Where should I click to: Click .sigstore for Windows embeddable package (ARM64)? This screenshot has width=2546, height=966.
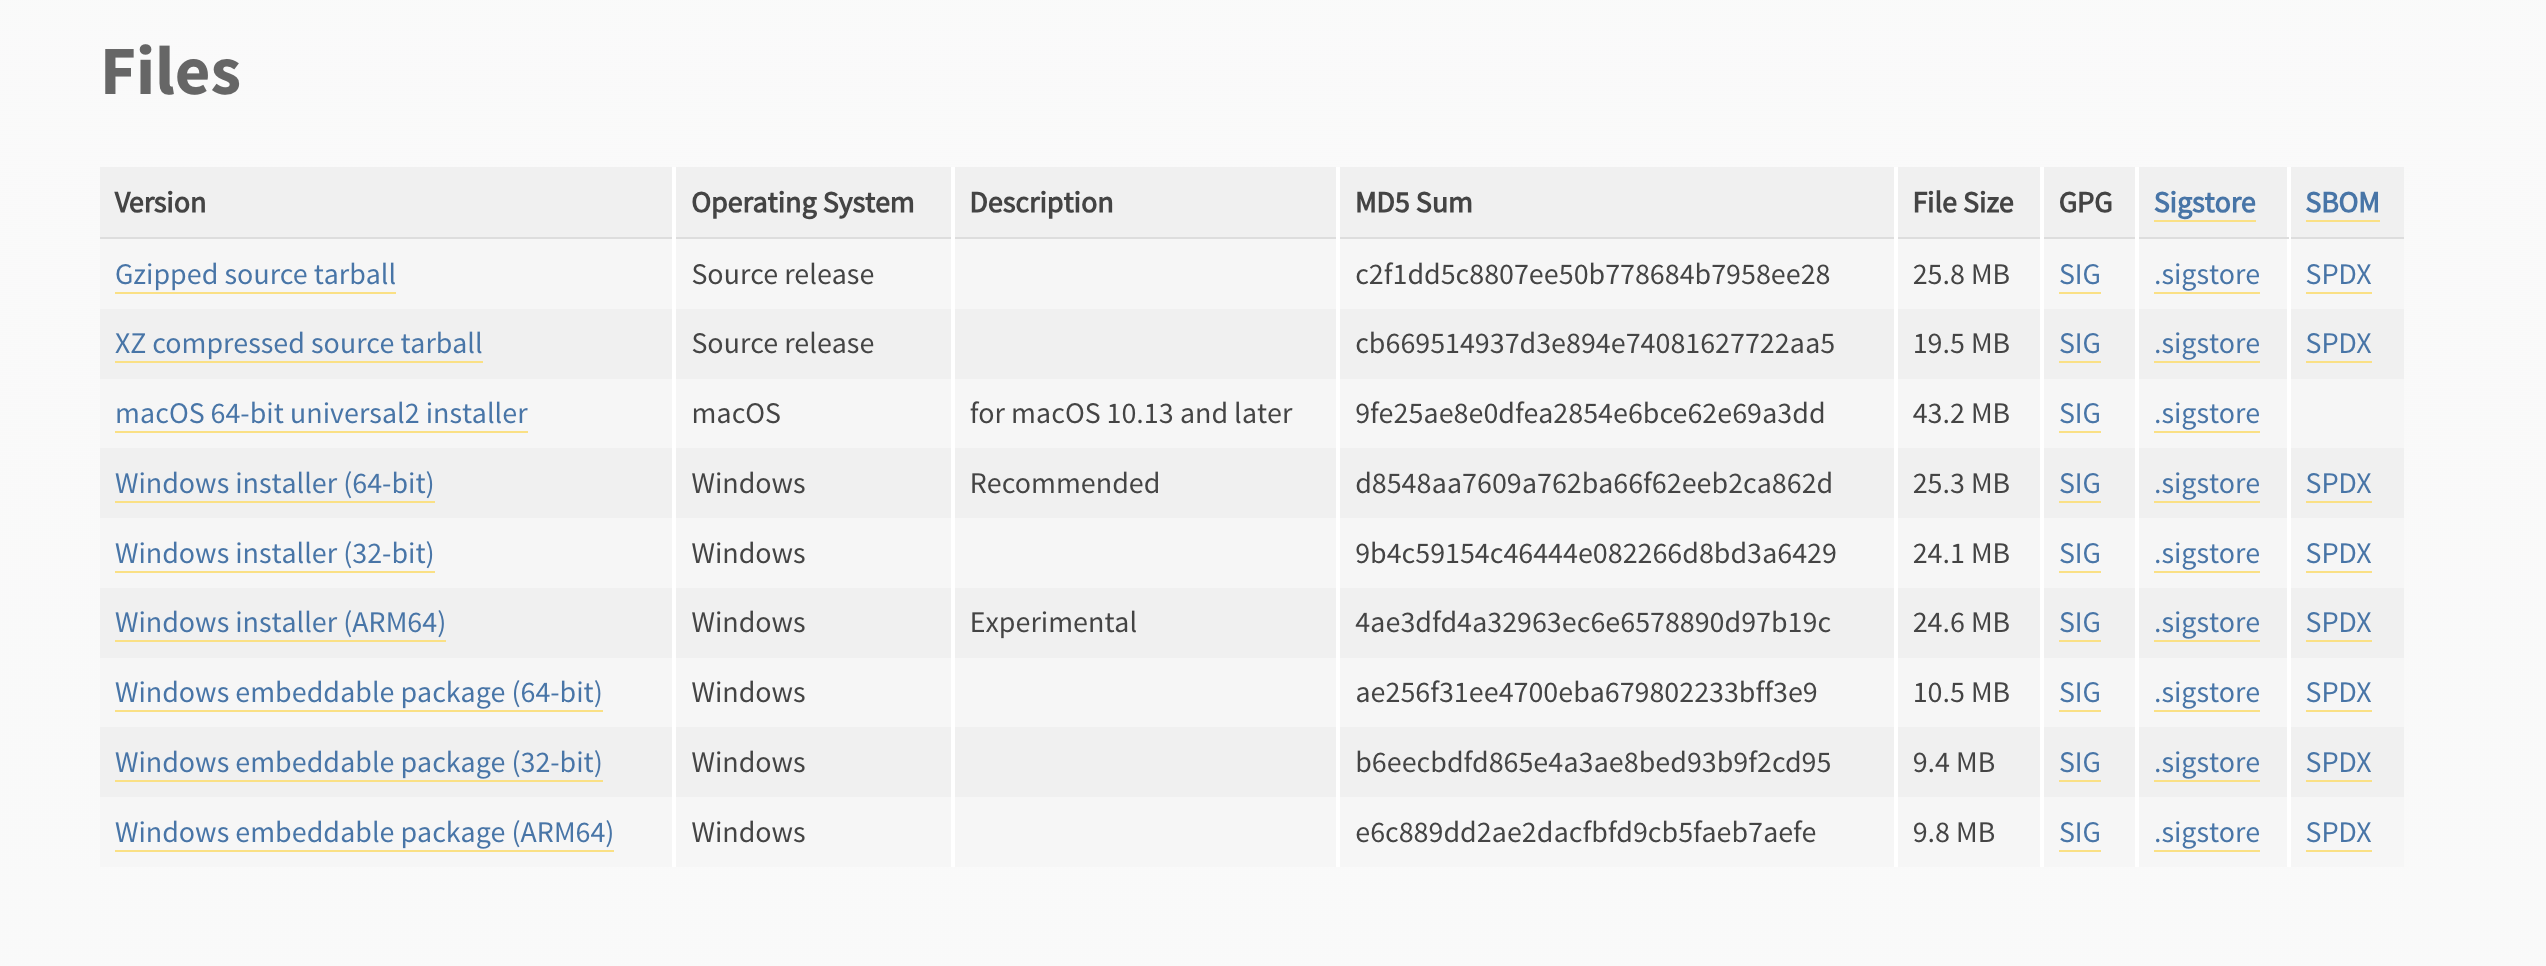pos(2206,832)
